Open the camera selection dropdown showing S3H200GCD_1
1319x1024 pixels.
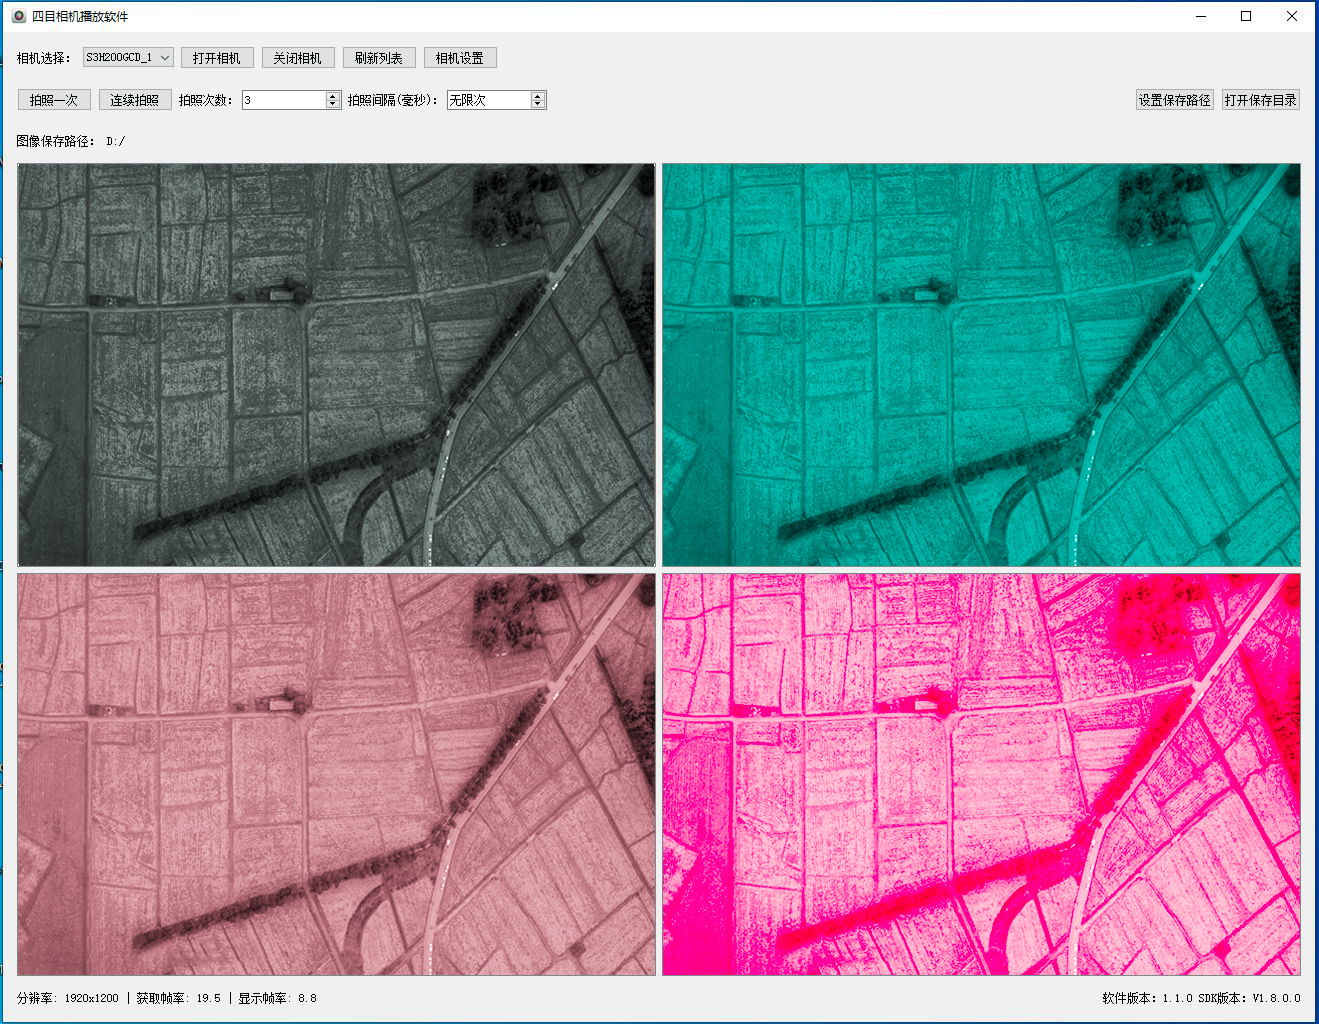pyautogui.click(x=128, y=57)
